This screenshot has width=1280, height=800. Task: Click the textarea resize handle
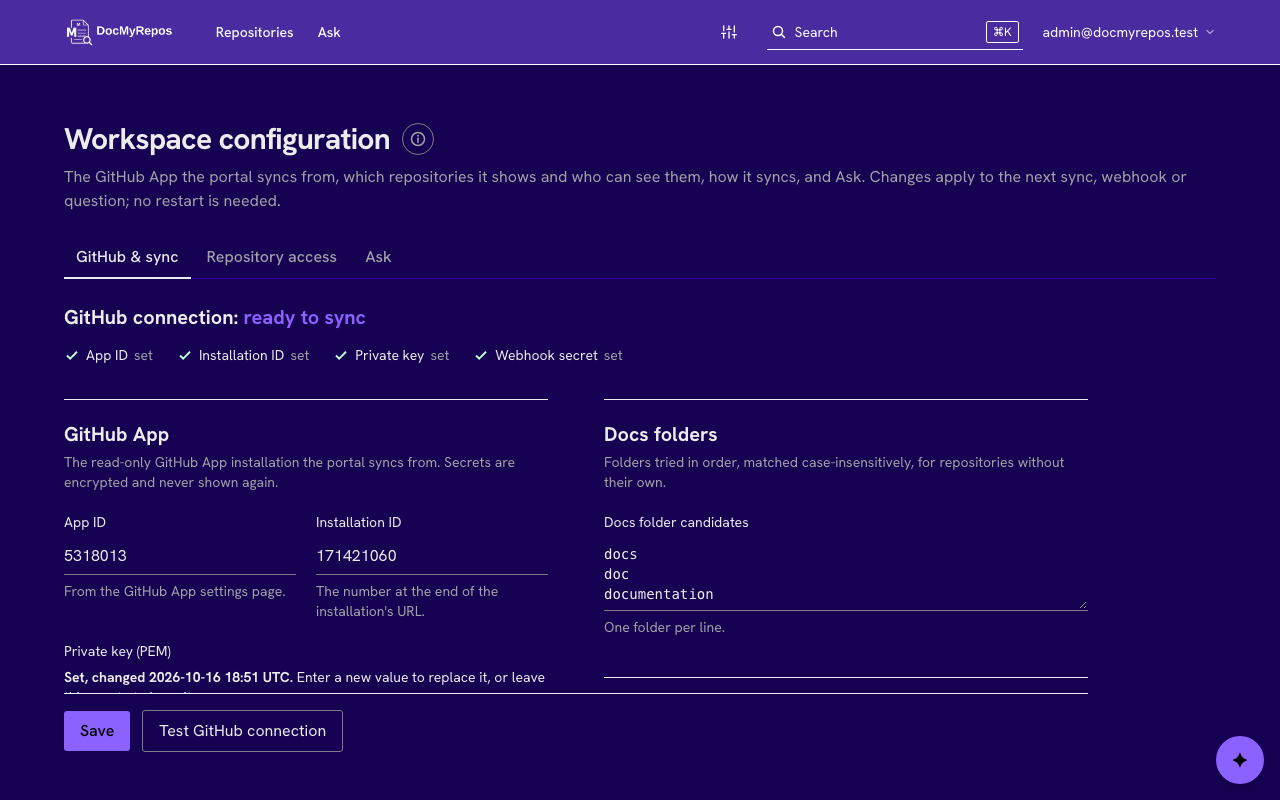[1082, 604]
